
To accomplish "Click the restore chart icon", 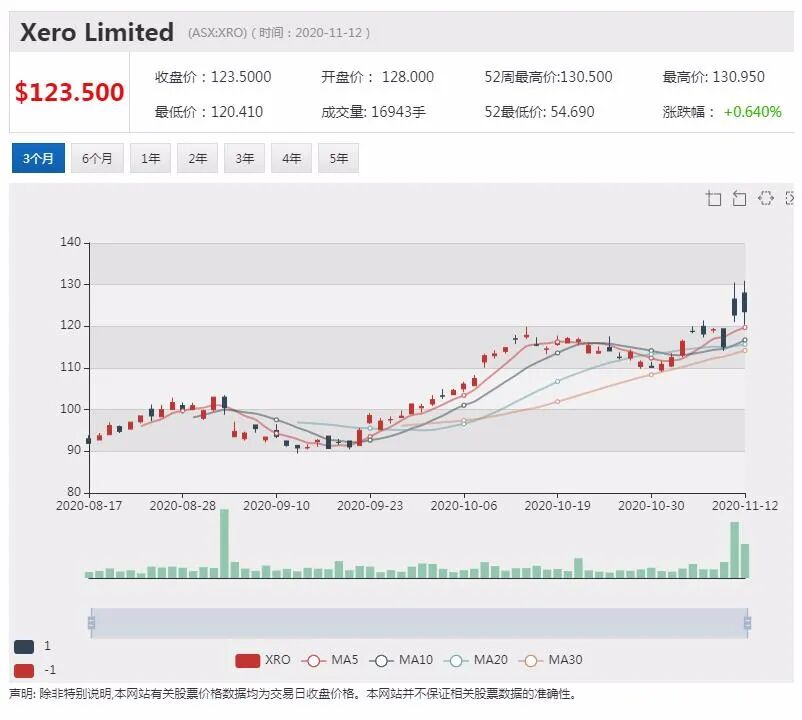I will point(766,198).
